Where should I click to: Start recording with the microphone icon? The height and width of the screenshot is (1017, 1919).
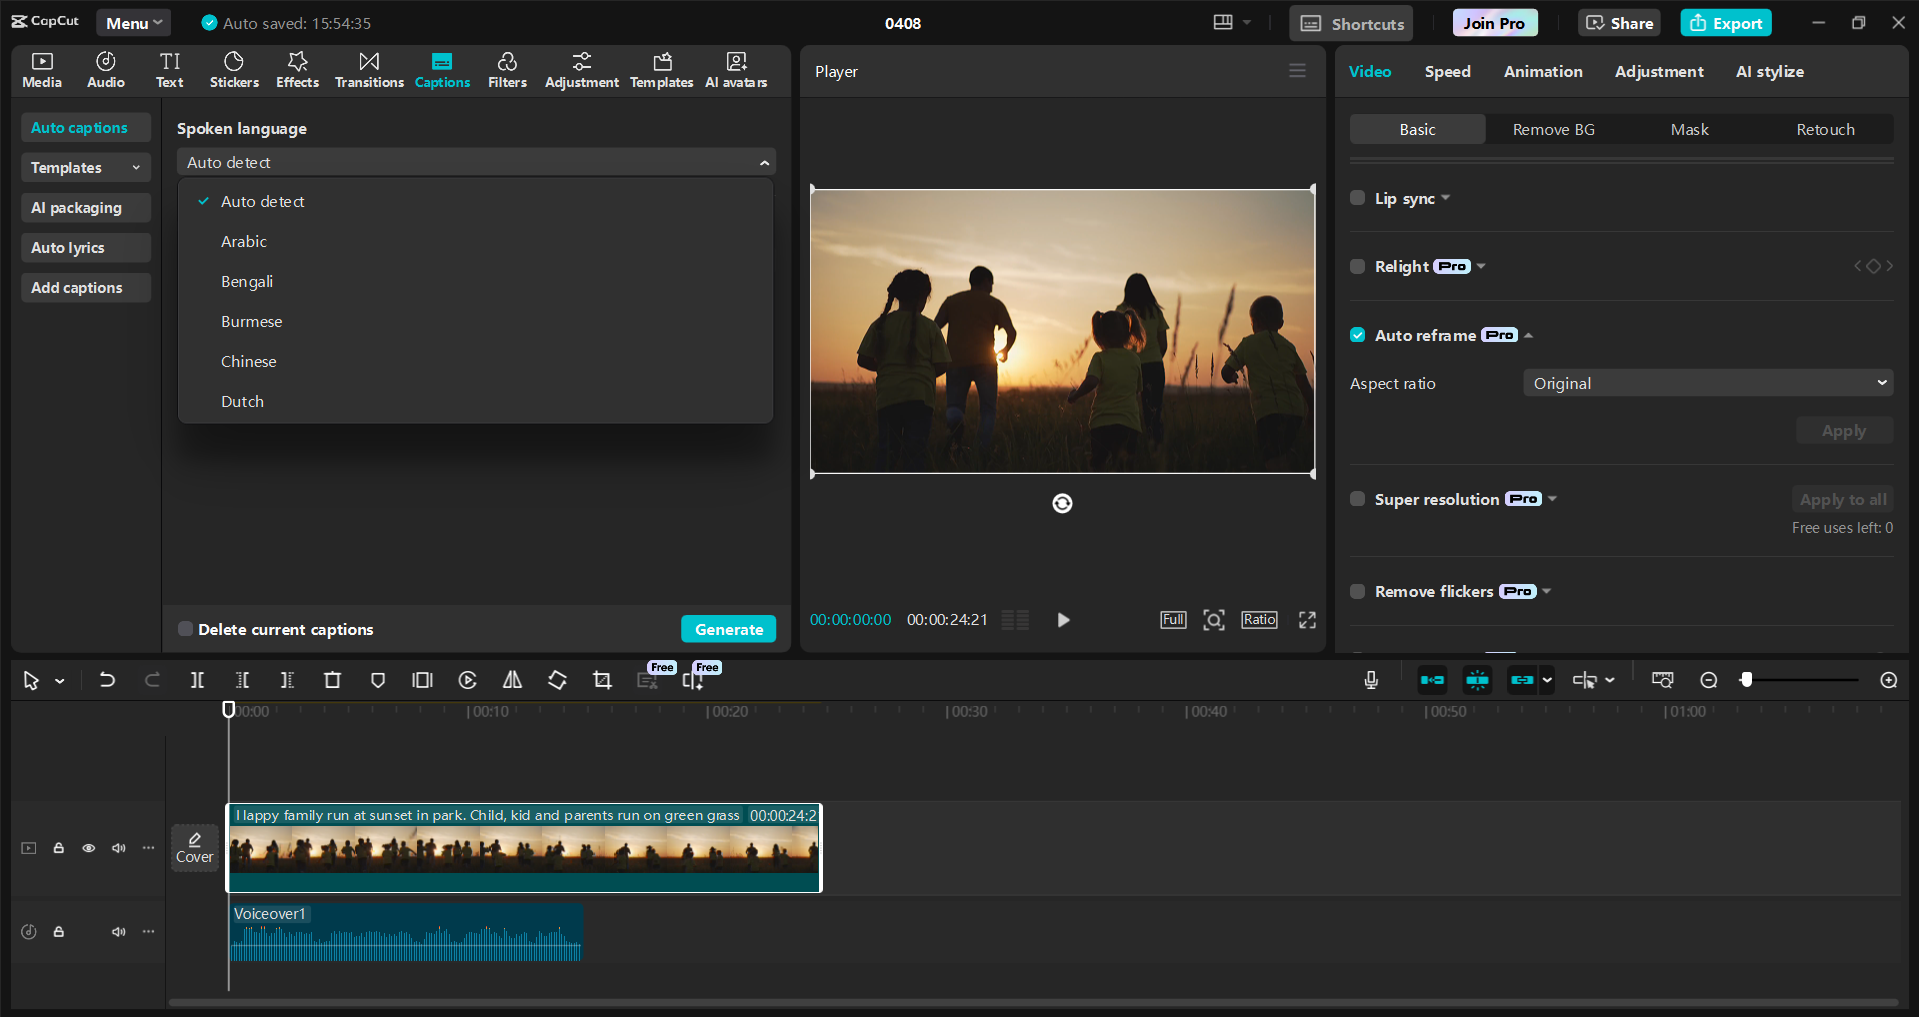(1370, 680)
